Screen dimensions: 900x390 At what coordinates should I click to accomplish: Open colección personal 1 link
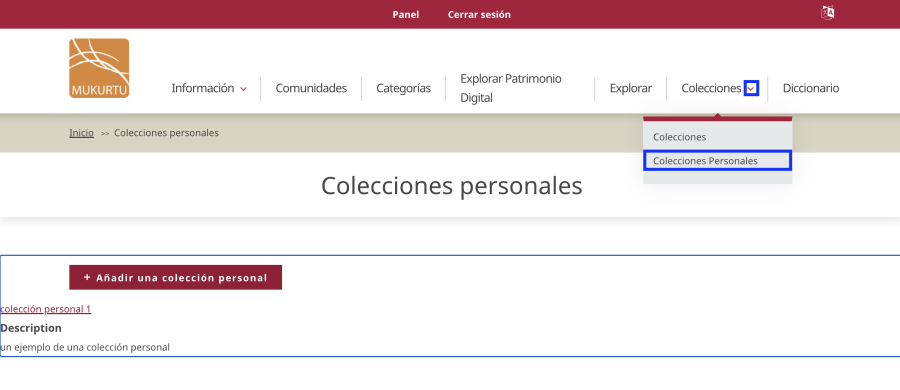(45, 309)
